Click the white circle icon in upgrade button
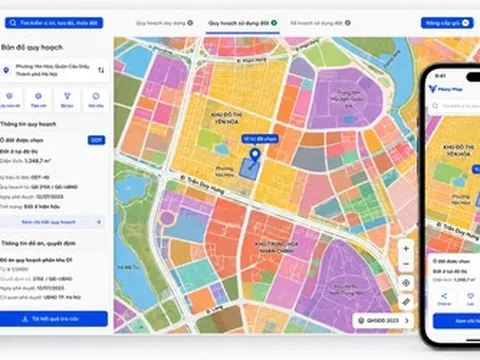 click(466, 23)
